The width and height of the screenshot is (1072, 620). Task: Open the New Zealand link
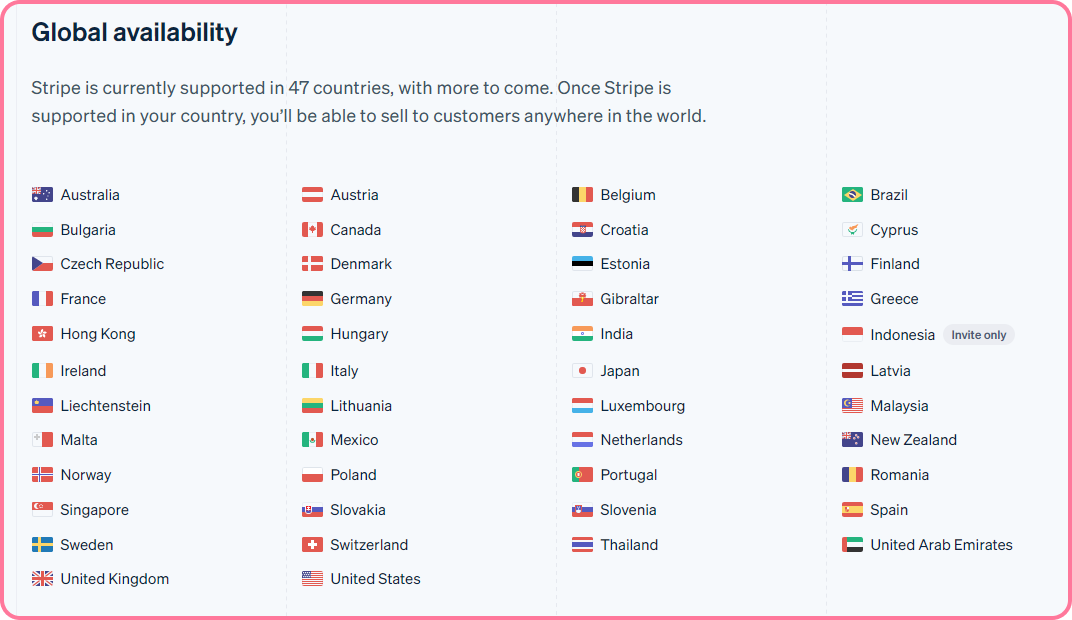[x=913, y=440]
